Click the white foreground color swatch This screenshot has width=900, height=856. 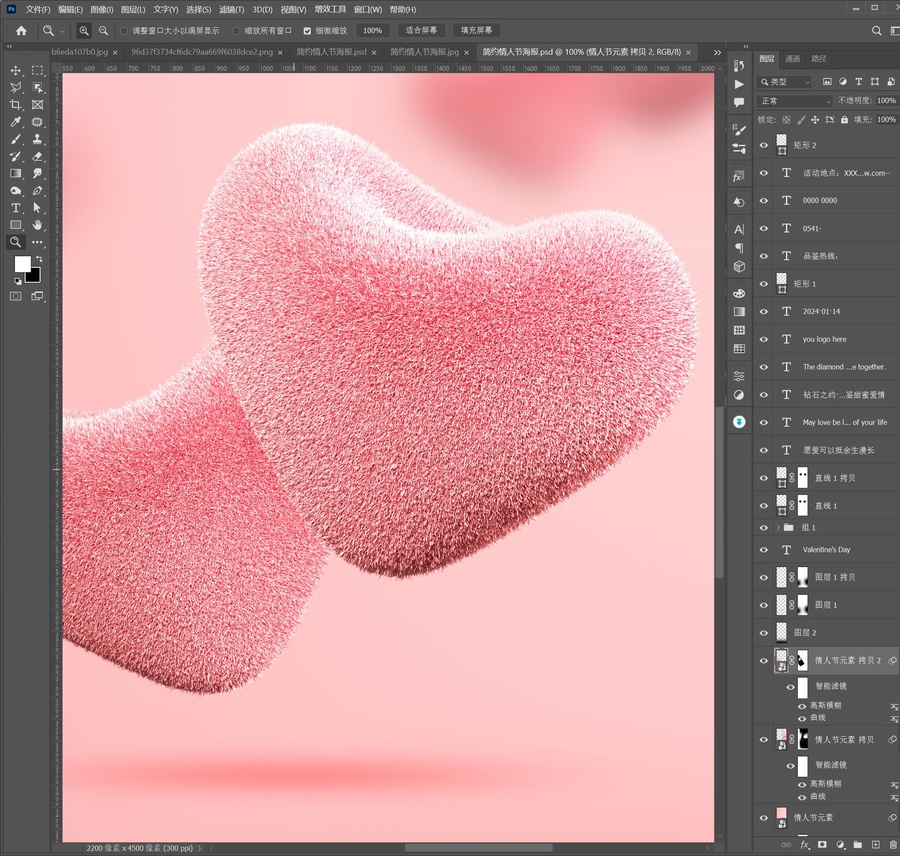point(22,264)
